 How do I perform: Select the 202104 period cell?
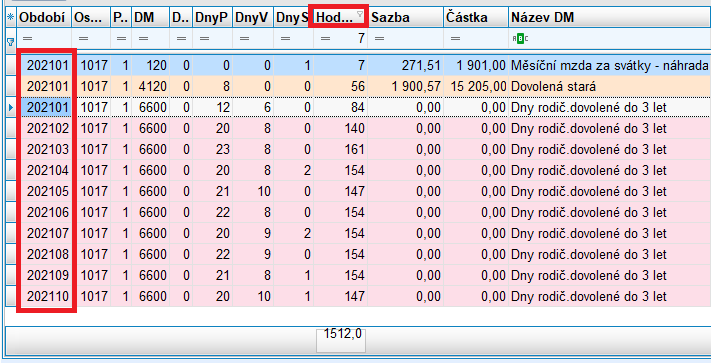(44, 170)
